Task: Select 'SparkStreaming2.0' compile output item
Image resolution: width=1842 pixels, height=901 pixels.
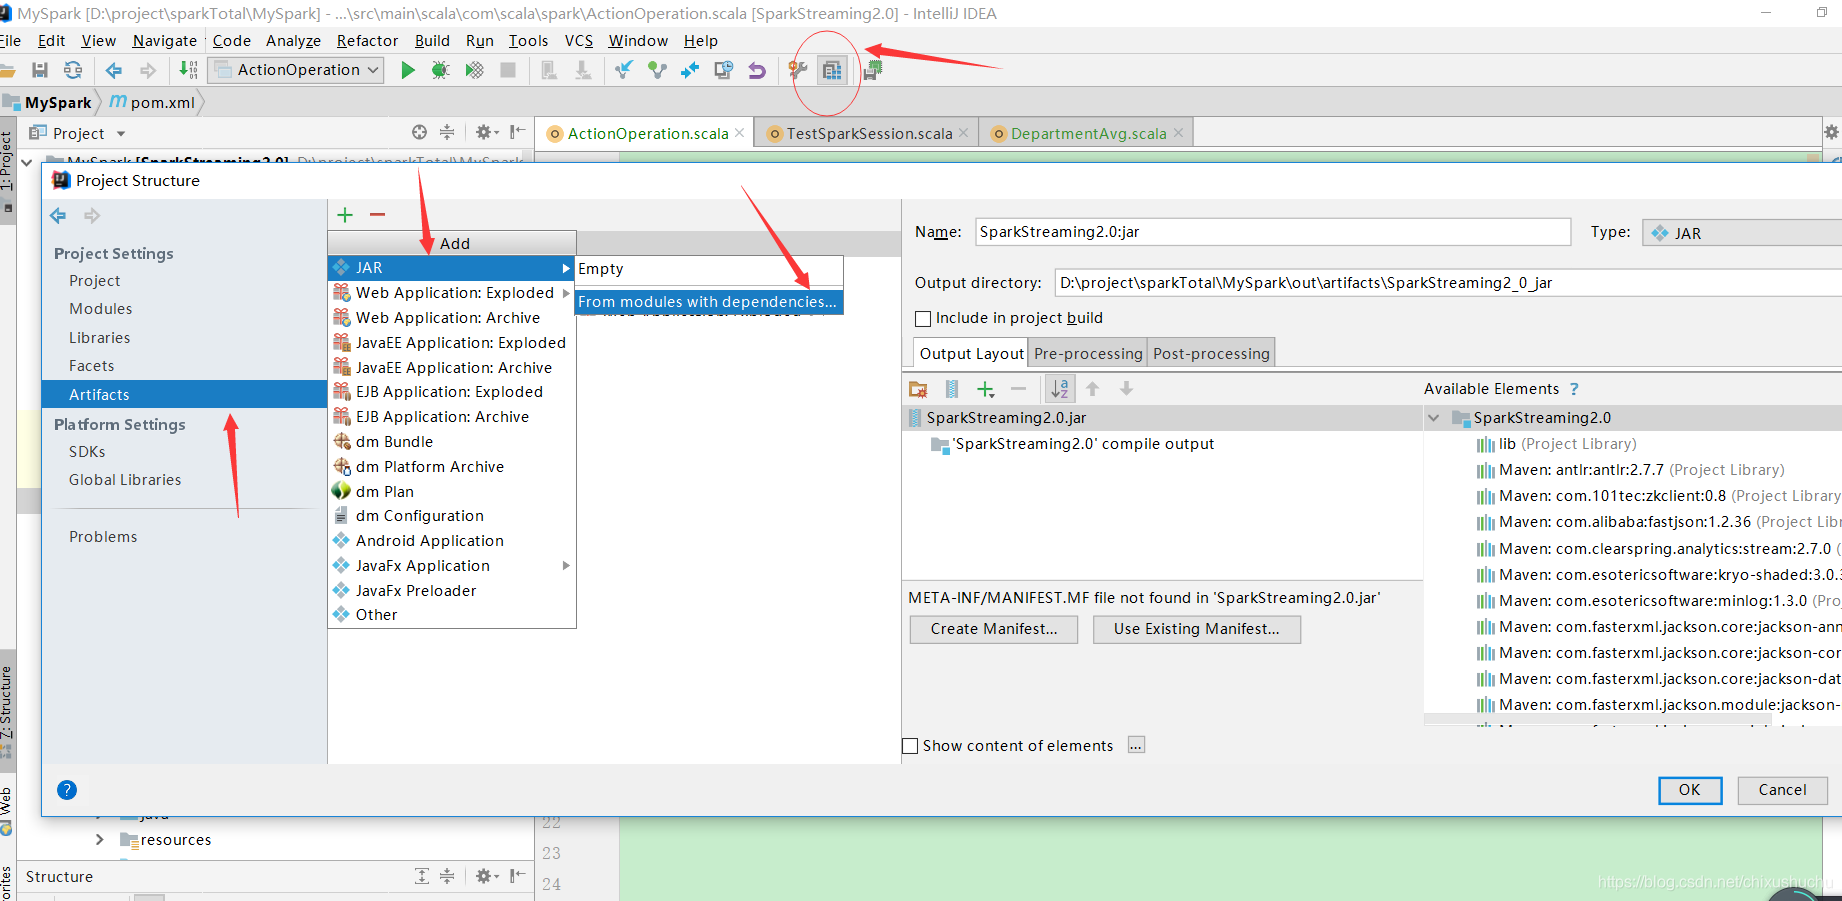Action: tap(1072, 444)
